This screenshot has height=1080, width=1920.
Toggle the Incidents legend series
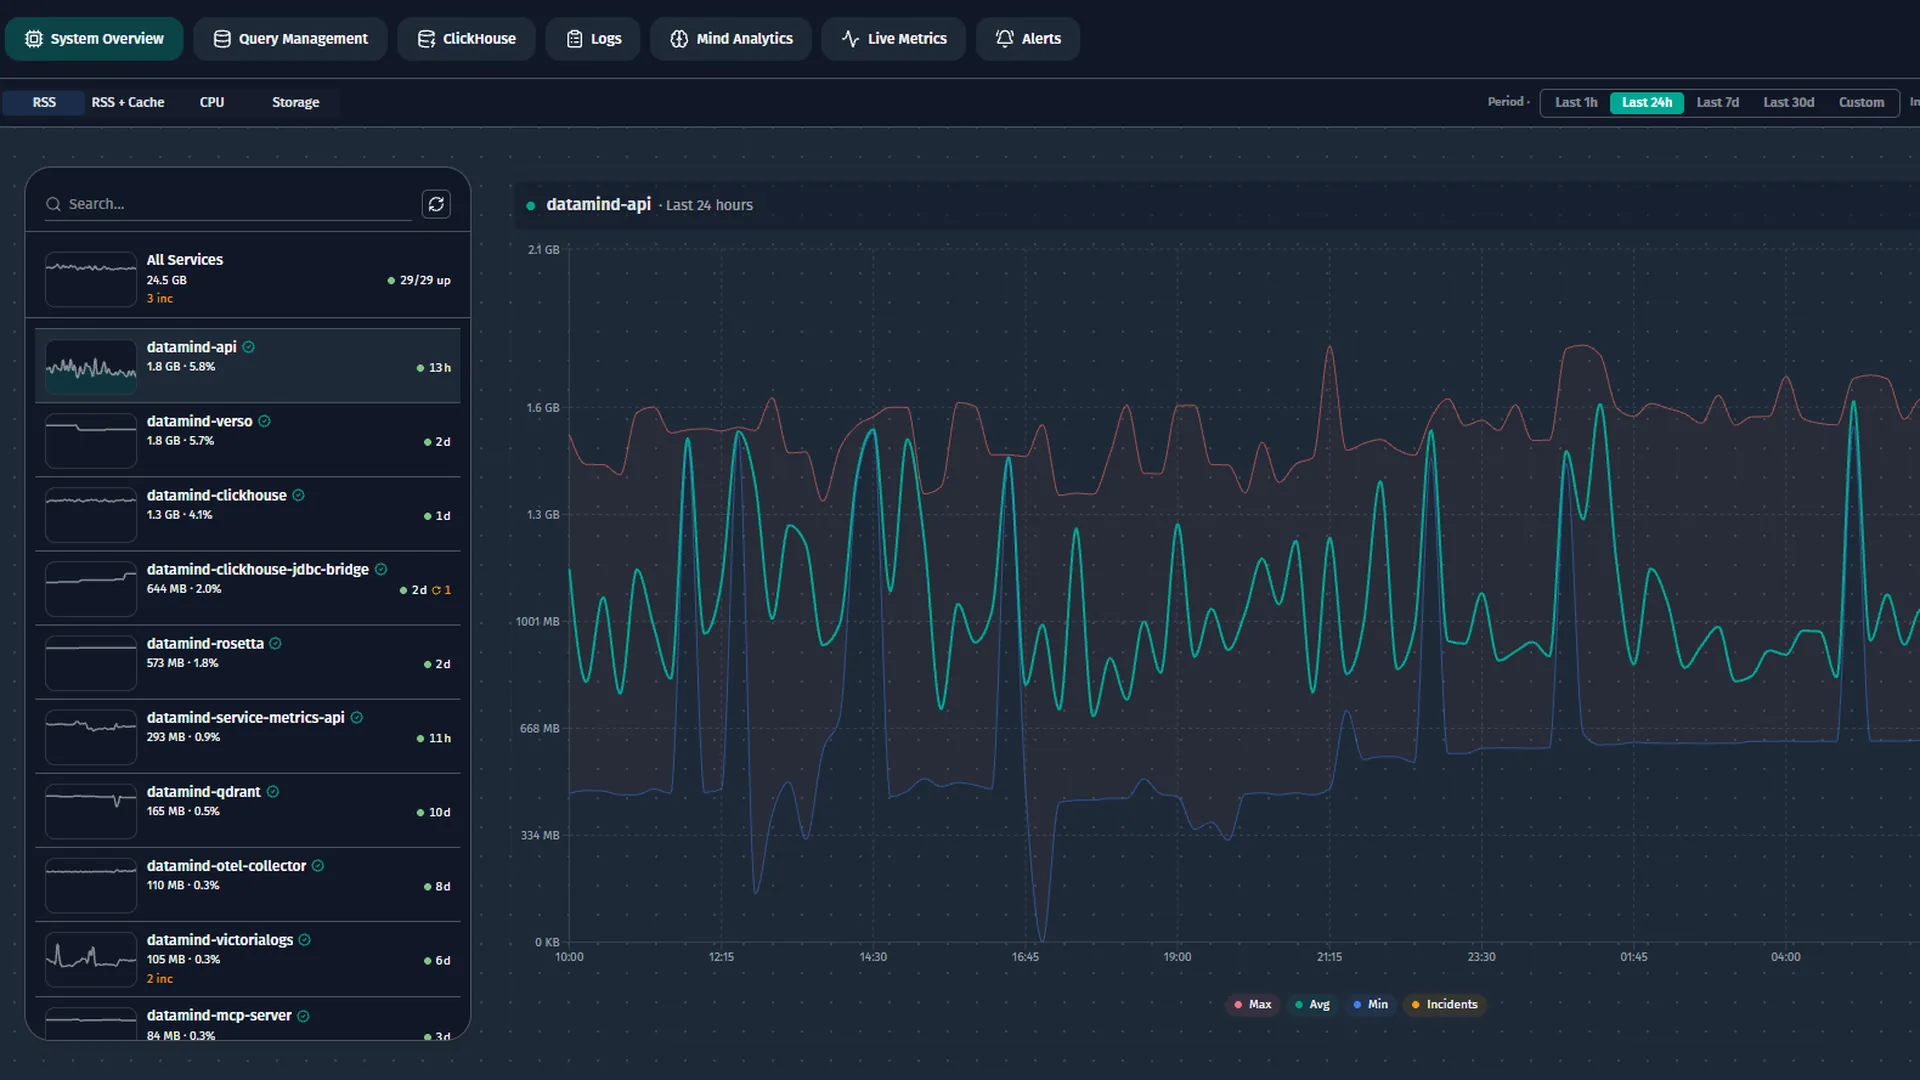pos(1444,1004)
